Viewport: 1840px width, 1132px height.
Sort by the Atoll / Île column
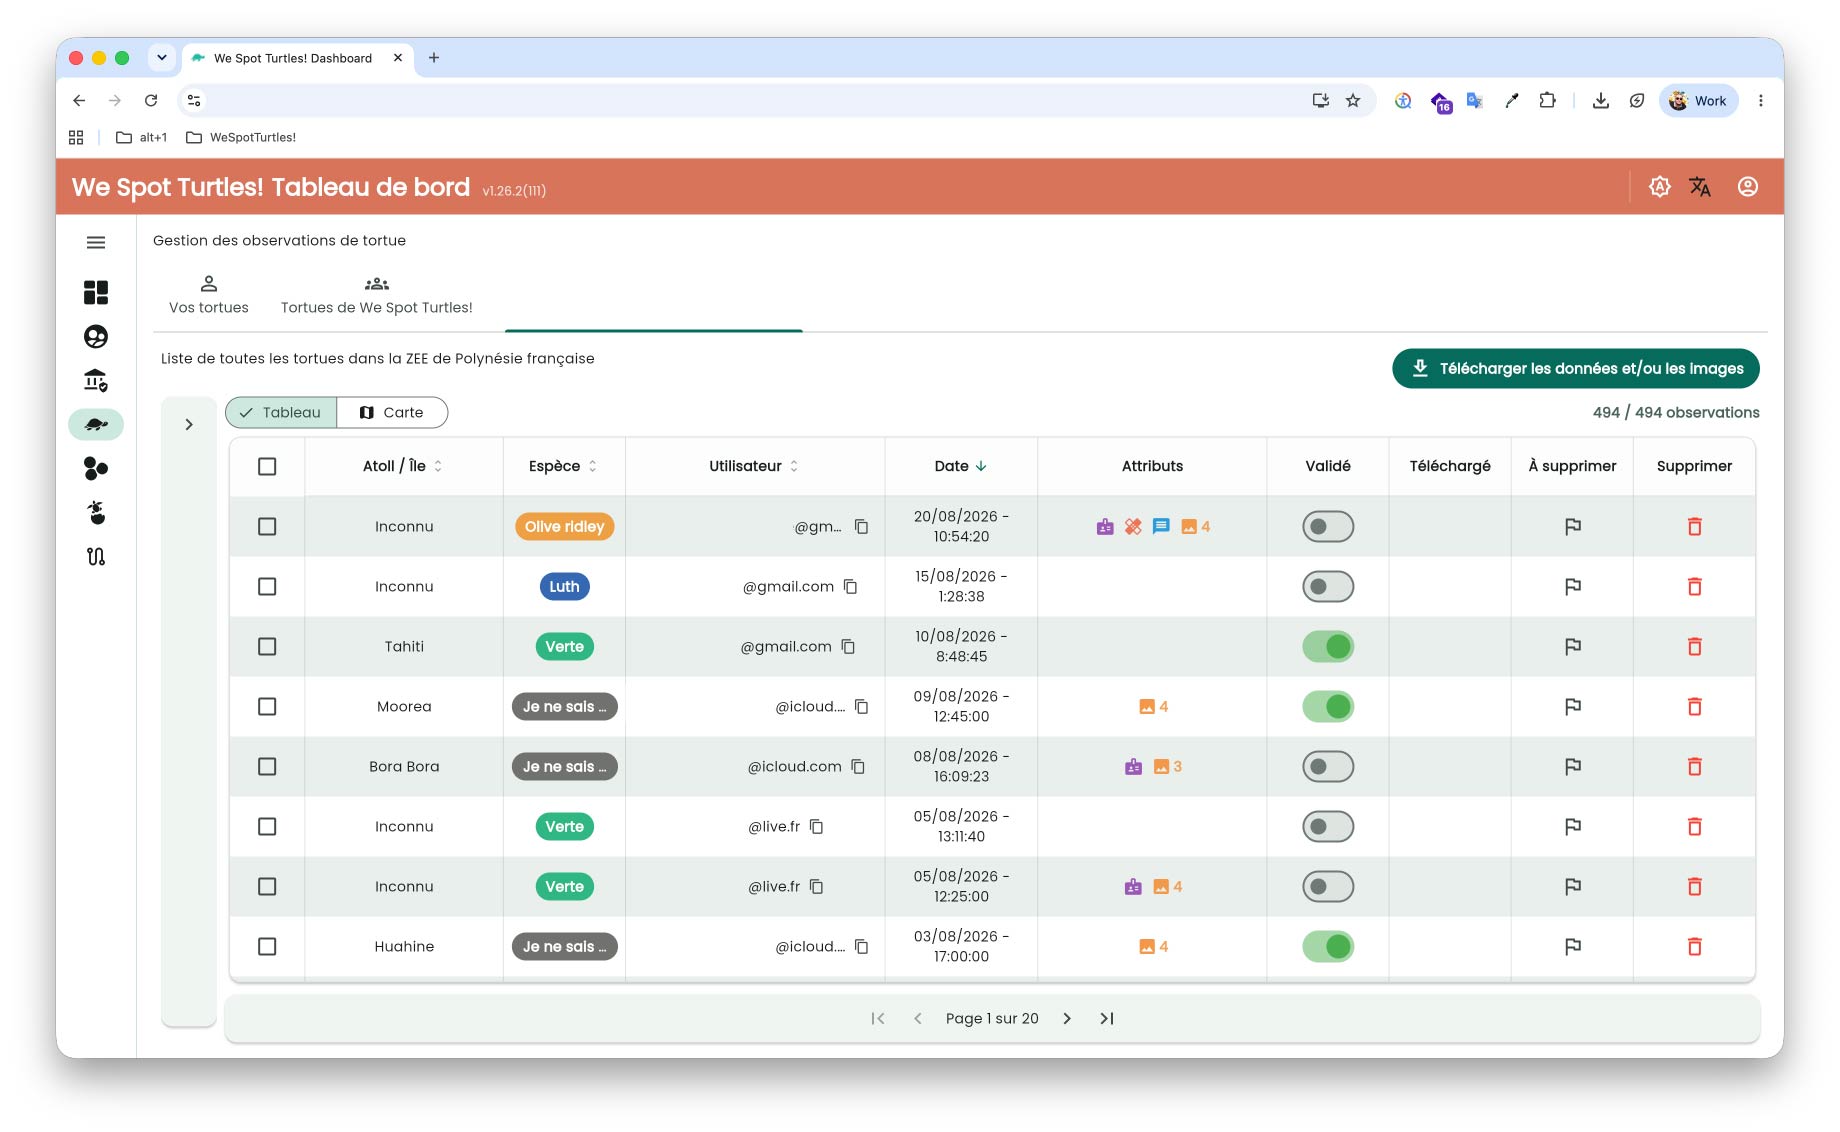[403, 466]
